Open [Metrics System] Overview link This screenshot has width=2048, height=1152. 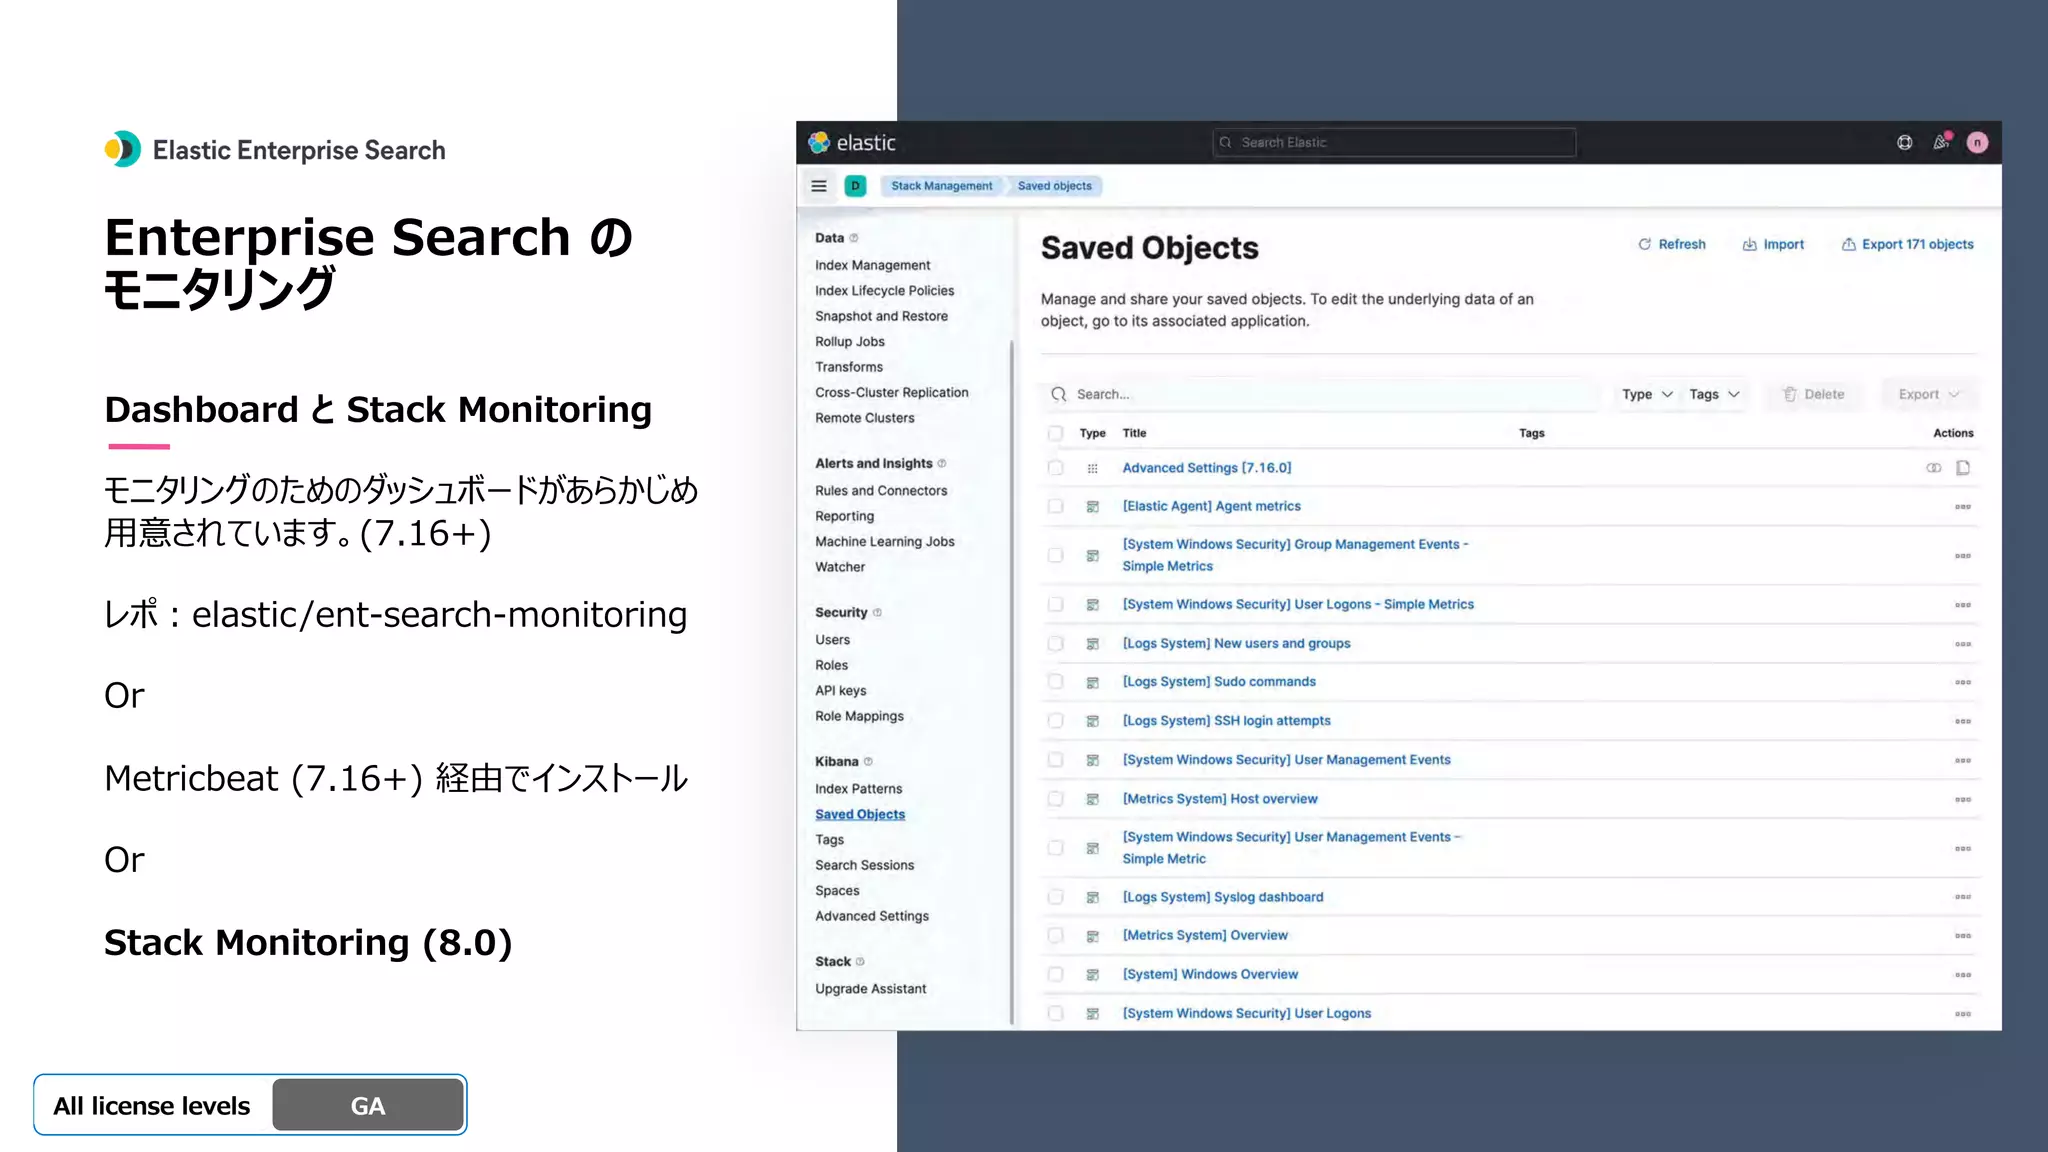pos(1205,935)
